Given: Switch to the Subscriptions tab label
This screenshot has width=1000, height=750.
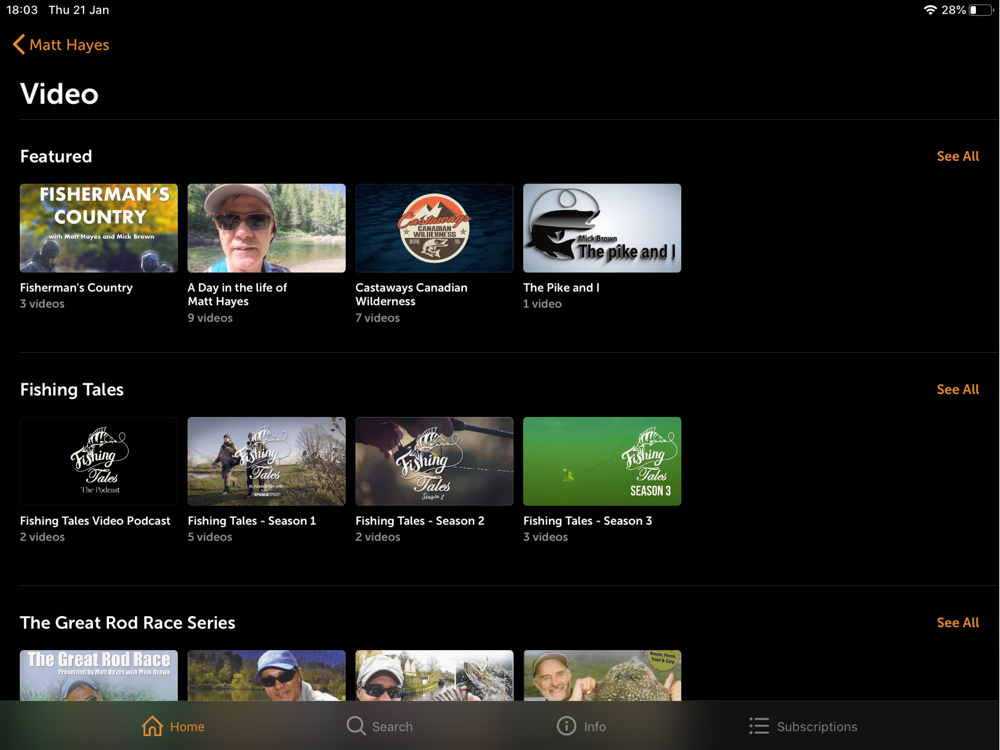Looking at the screenshot, I should pos(817,726).
